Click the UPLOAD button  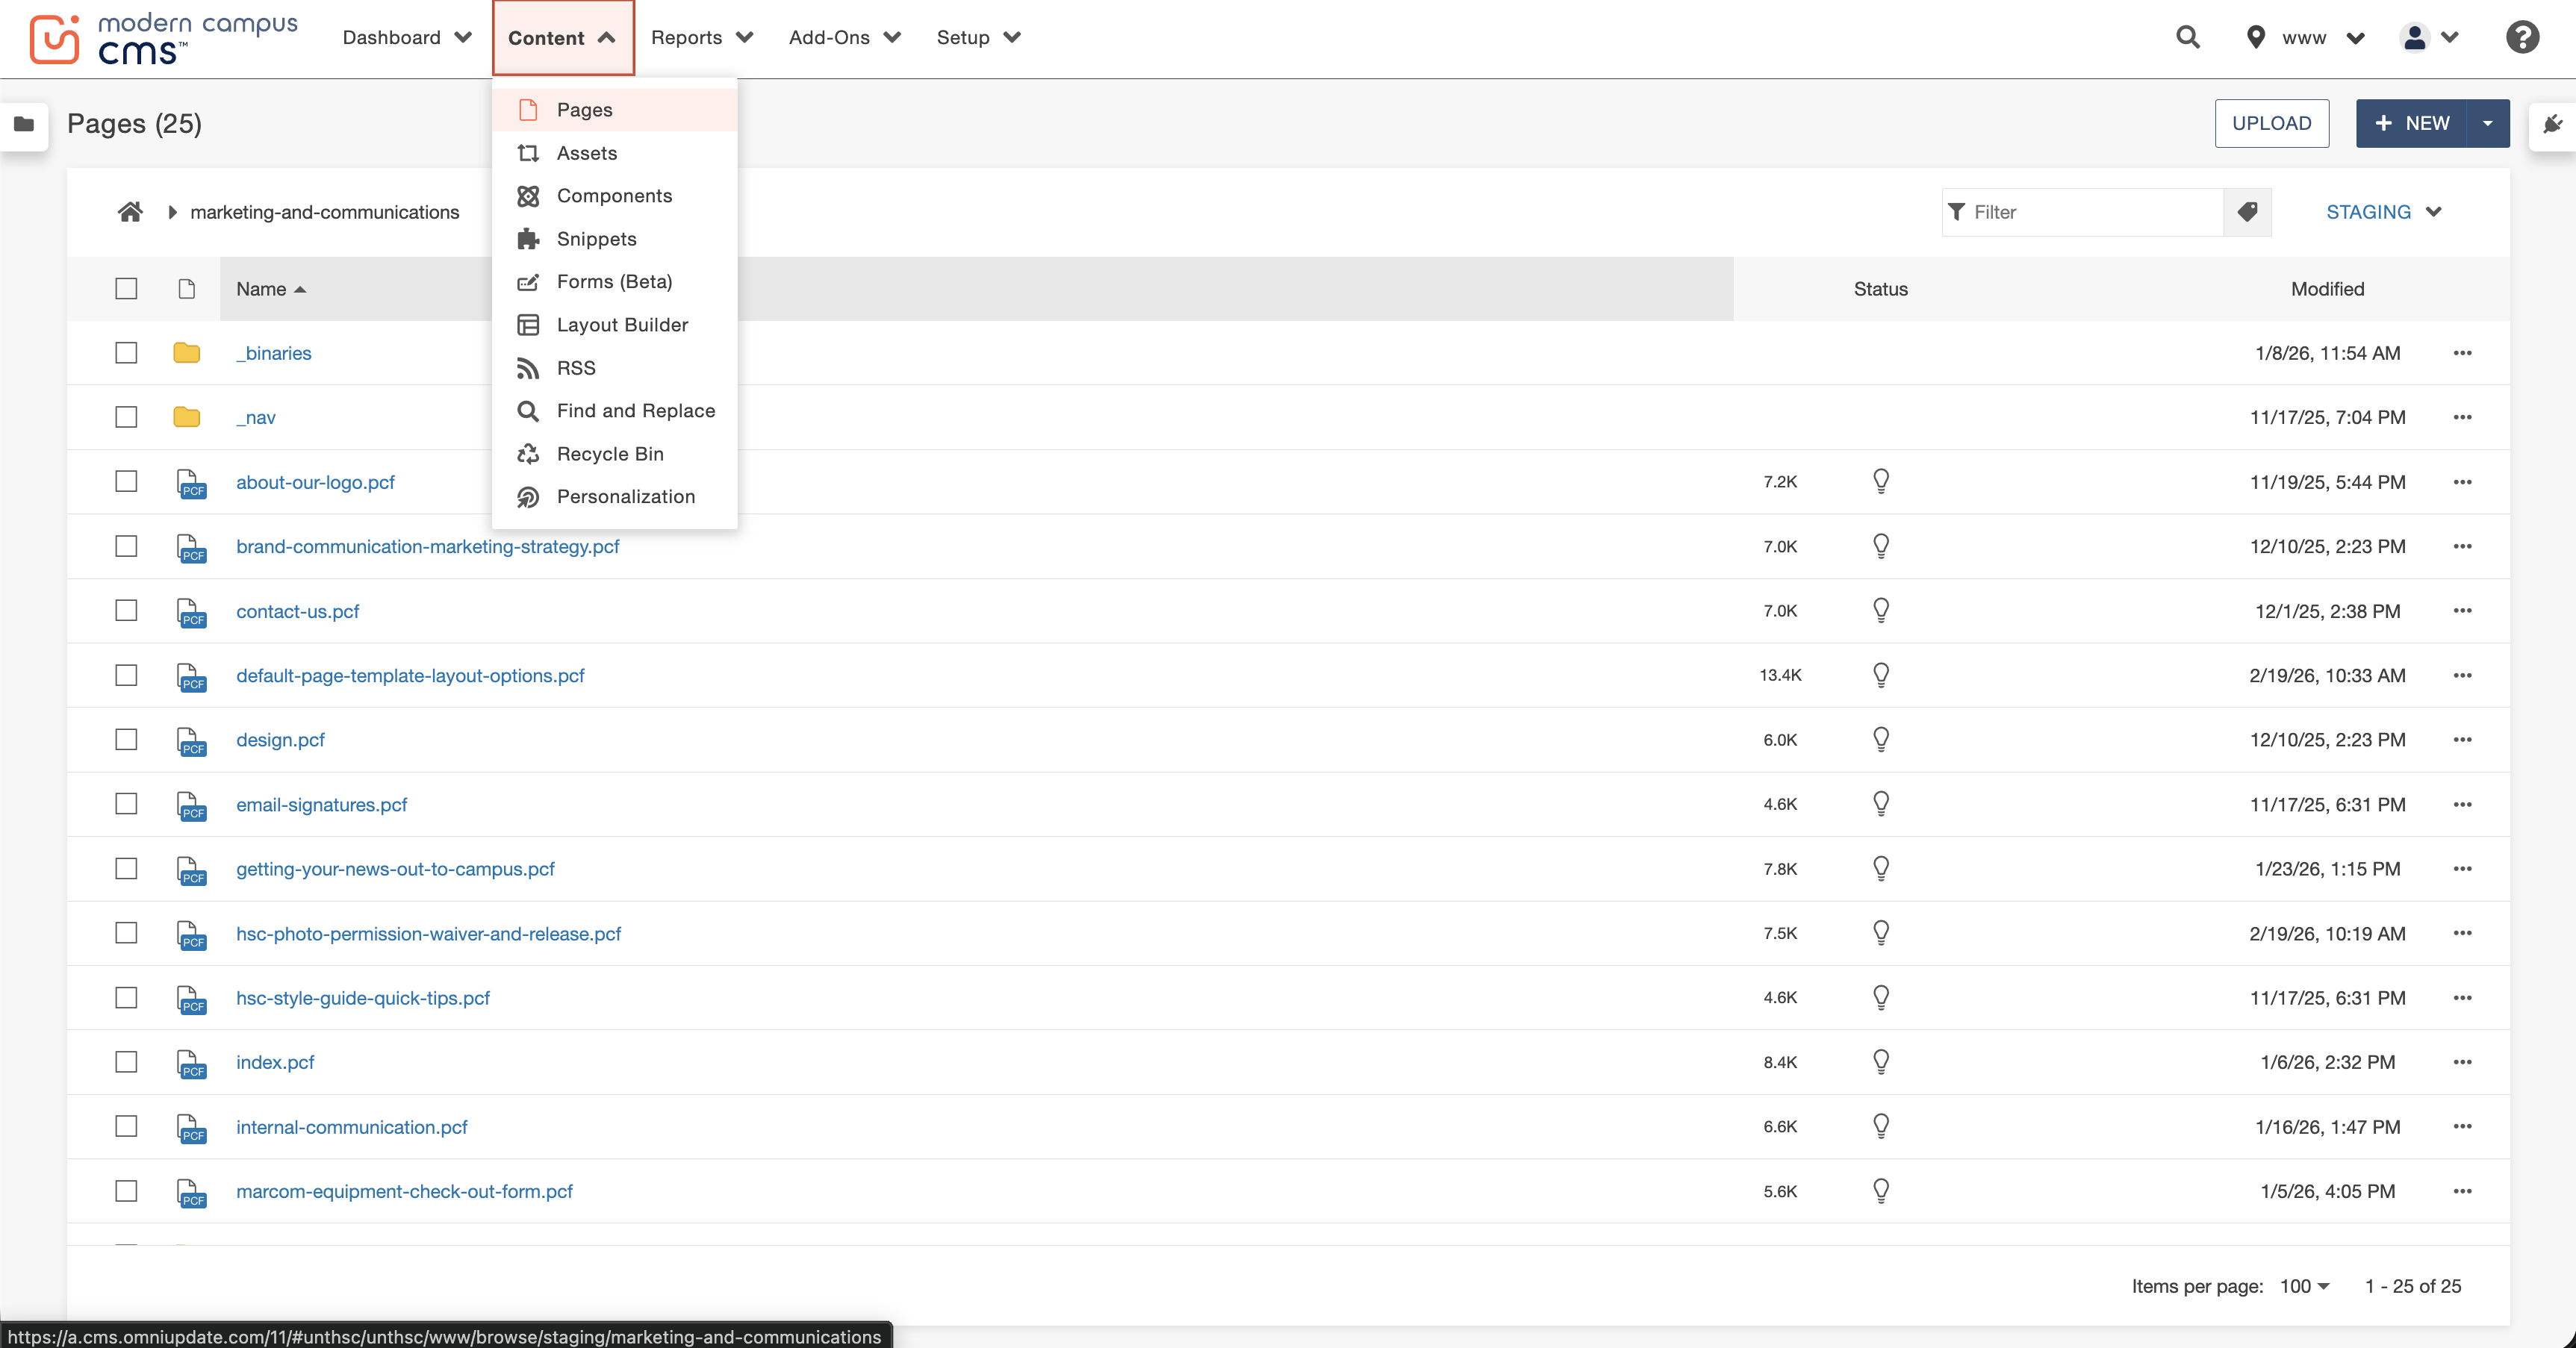coord(2272,123)
